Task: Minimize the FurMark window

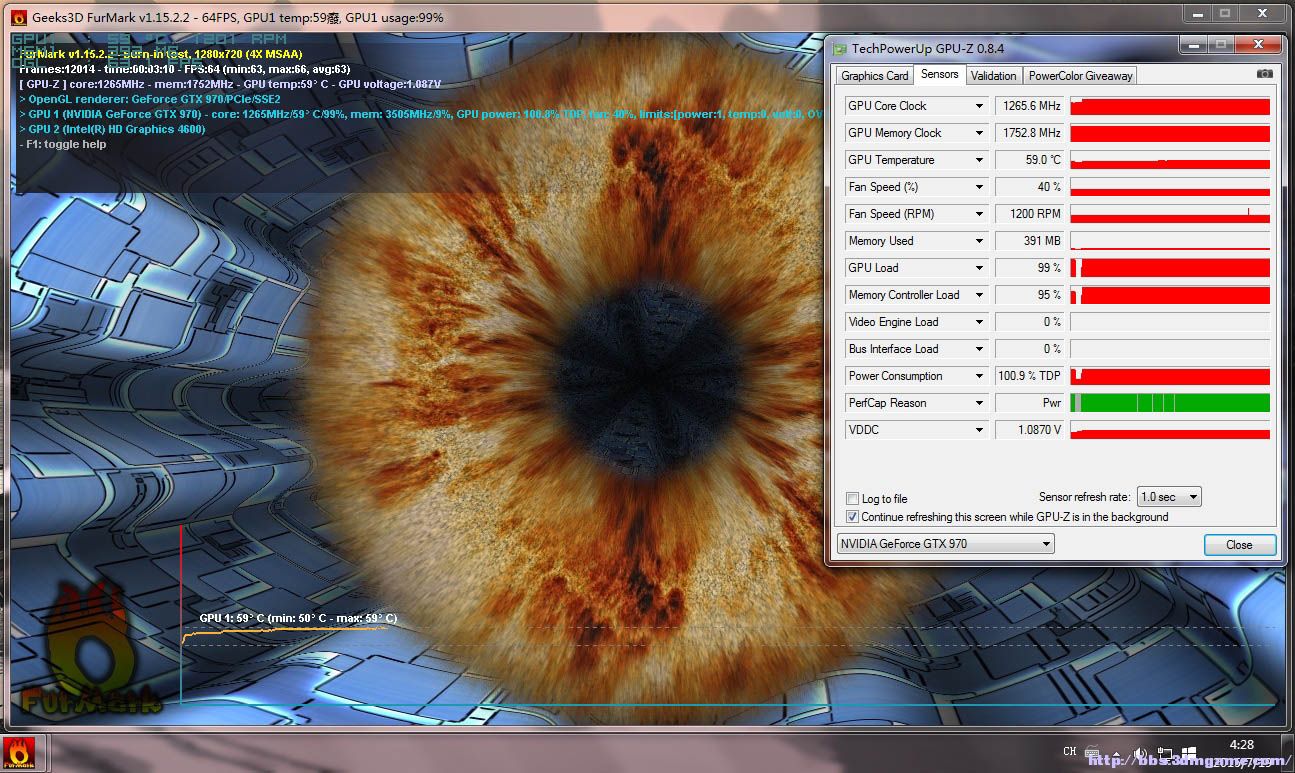Action: point(1197,13)
